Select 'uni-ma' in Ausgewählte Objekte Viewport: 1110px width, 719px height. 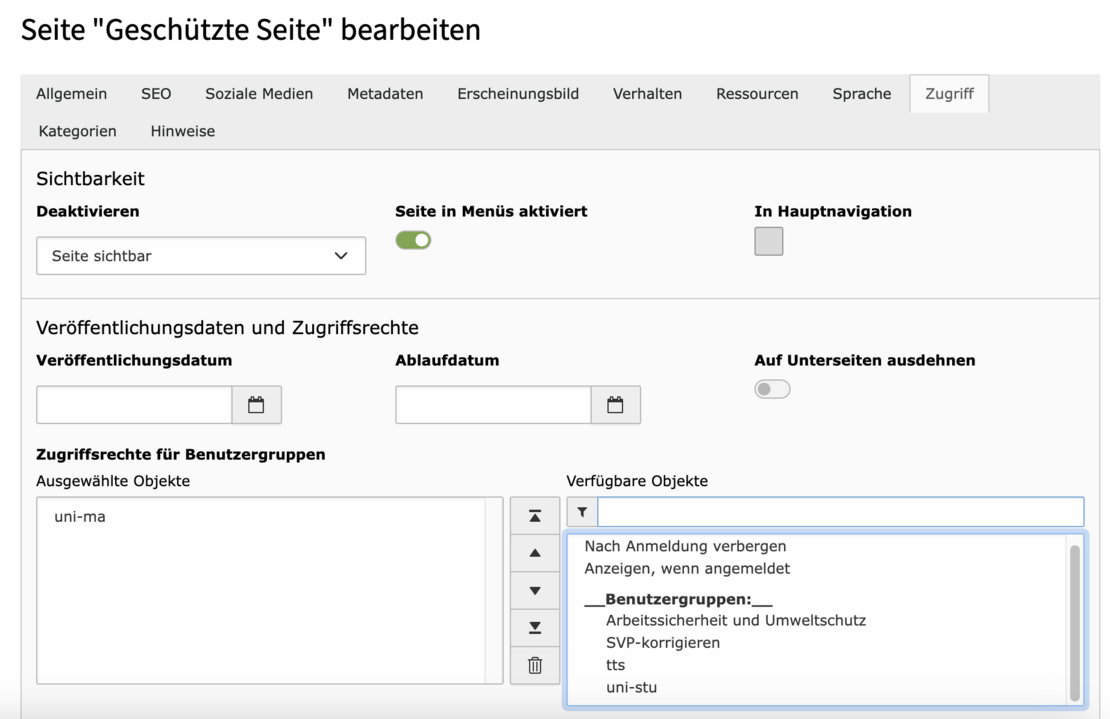click(x=80, y=517)
